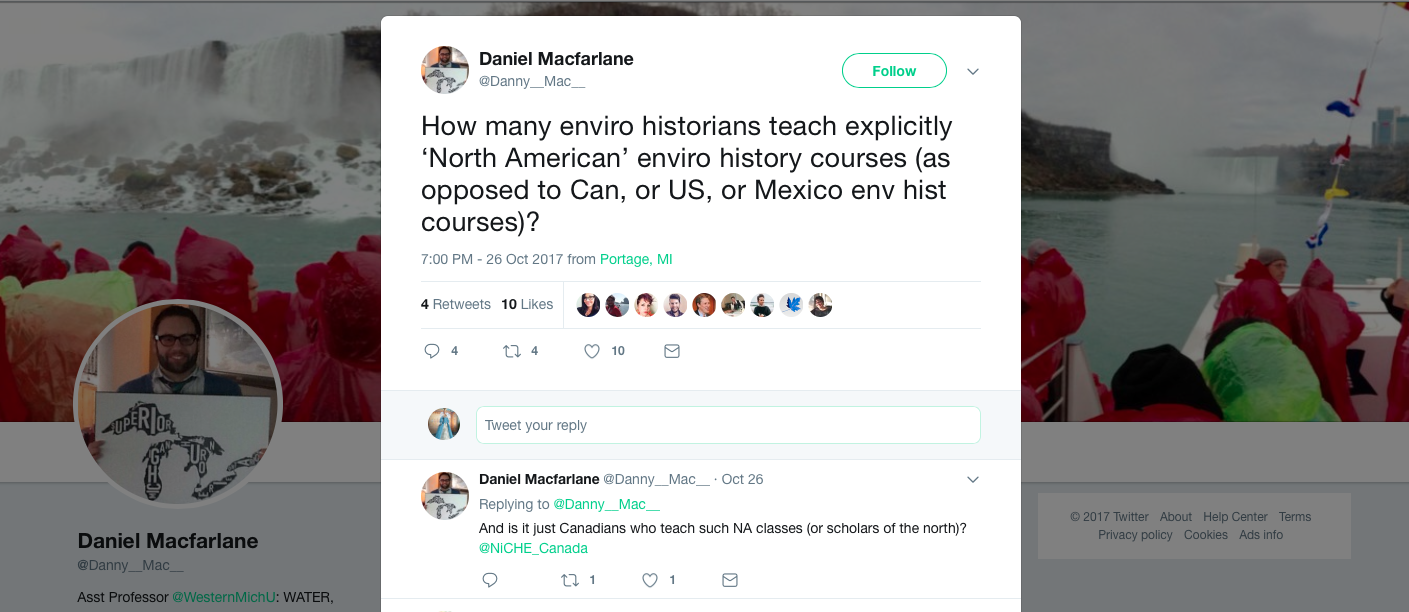
Task: Open @WesternMichU profile link in bio
Action: (x=224, y=597)
